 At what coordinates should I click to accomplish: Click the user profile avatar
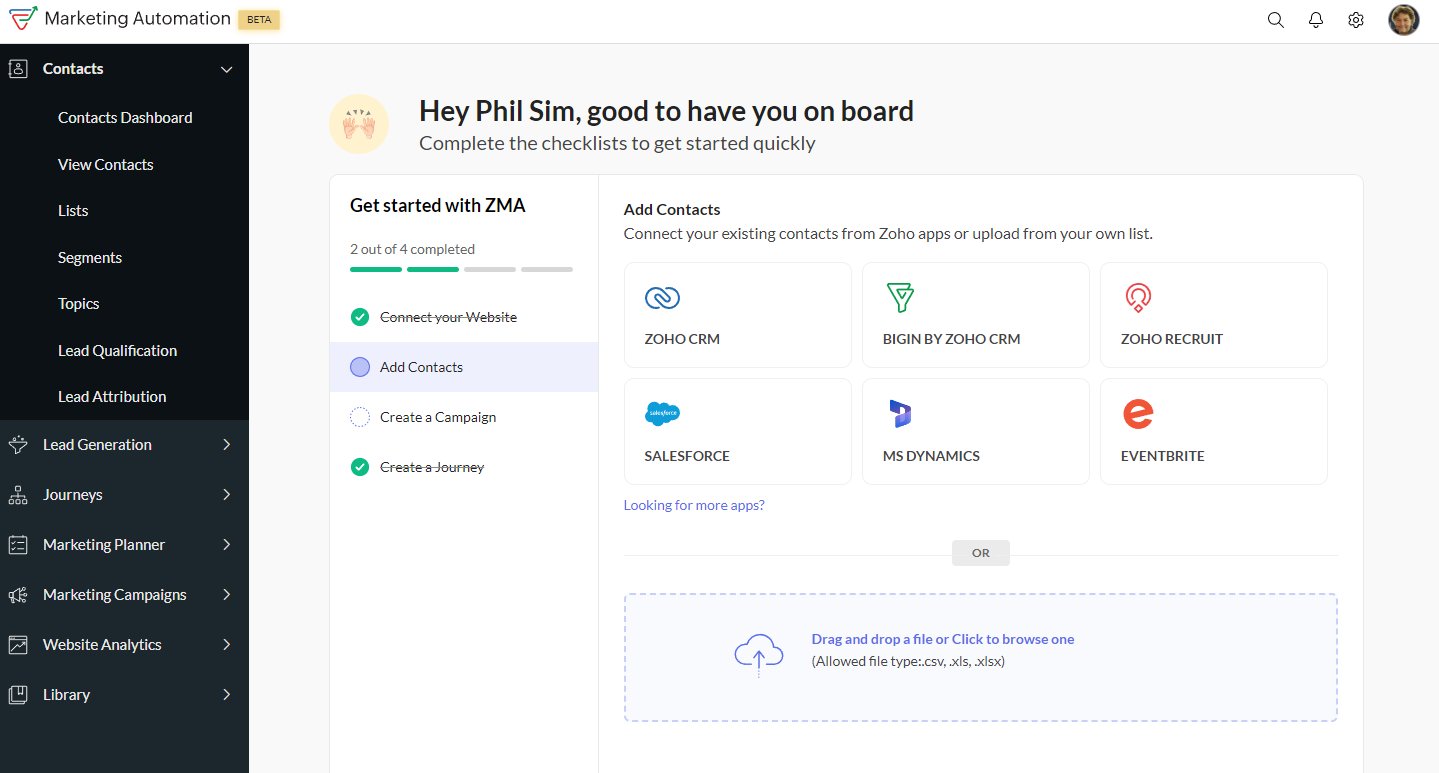click(1404, 20)
